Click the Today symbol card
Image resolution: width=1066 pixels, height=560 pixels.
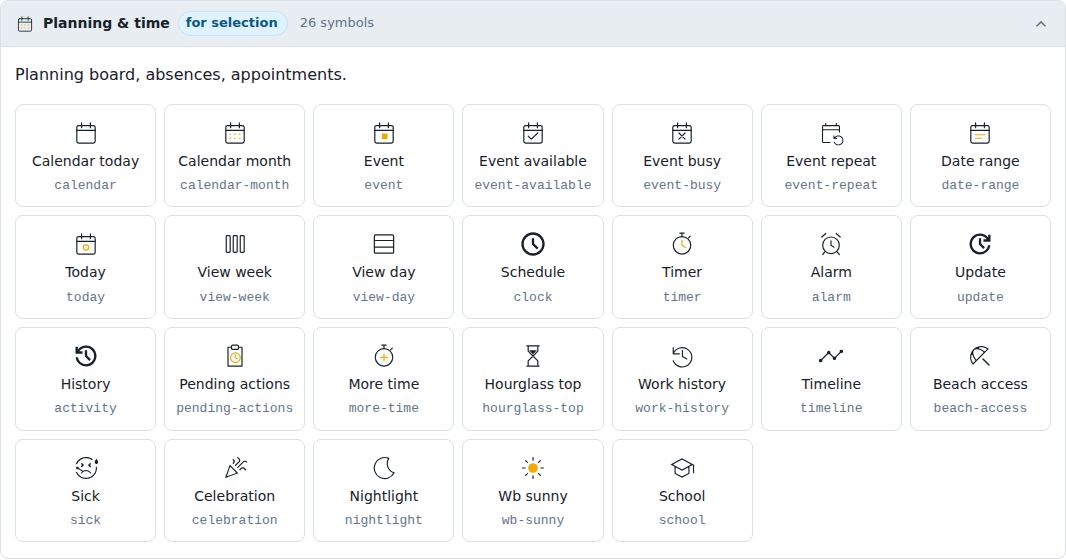[x=86, y=267]
